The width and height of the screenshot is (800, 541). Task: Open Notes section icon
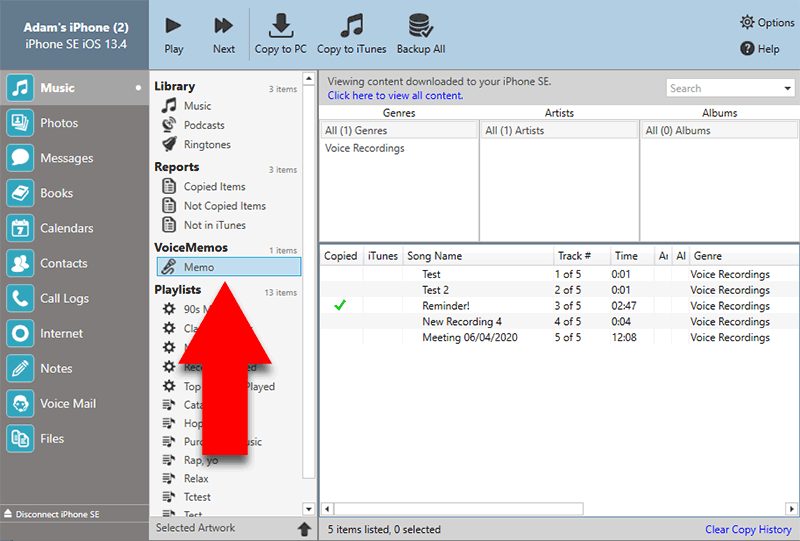point(20,368)
